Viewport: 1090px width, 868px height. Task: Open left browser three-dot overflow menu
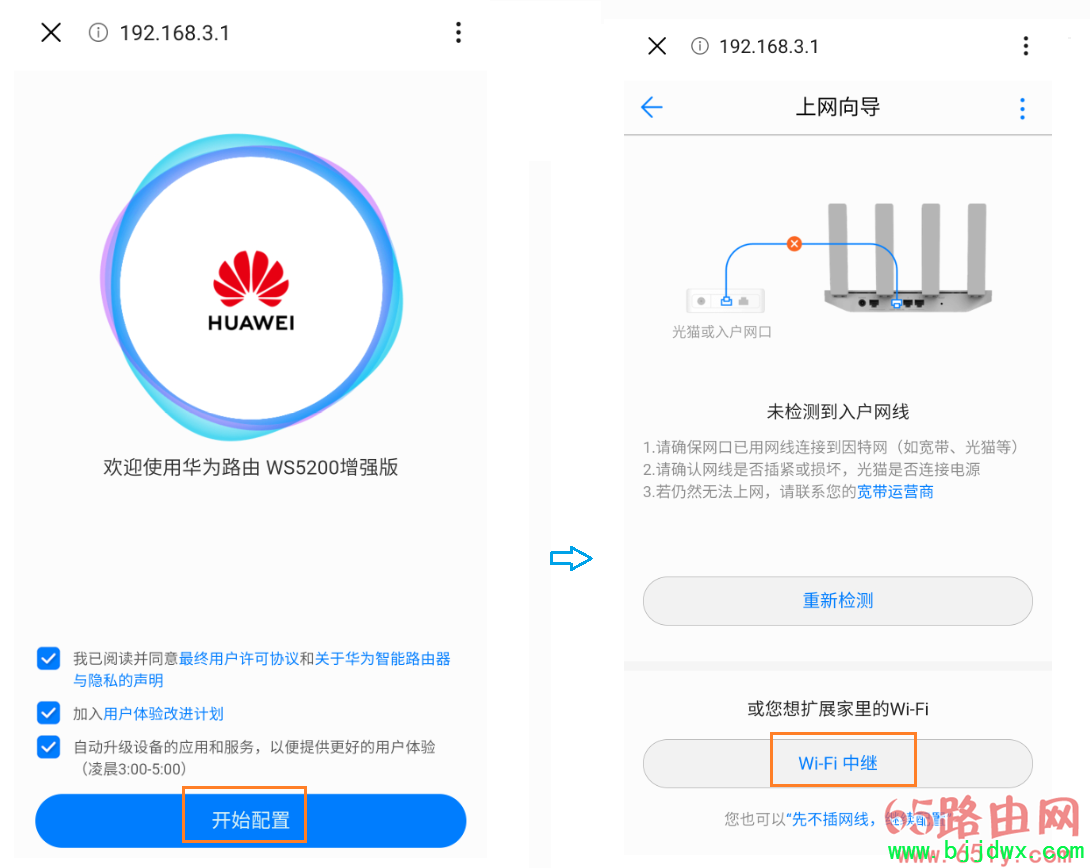(x=458, y=32)
